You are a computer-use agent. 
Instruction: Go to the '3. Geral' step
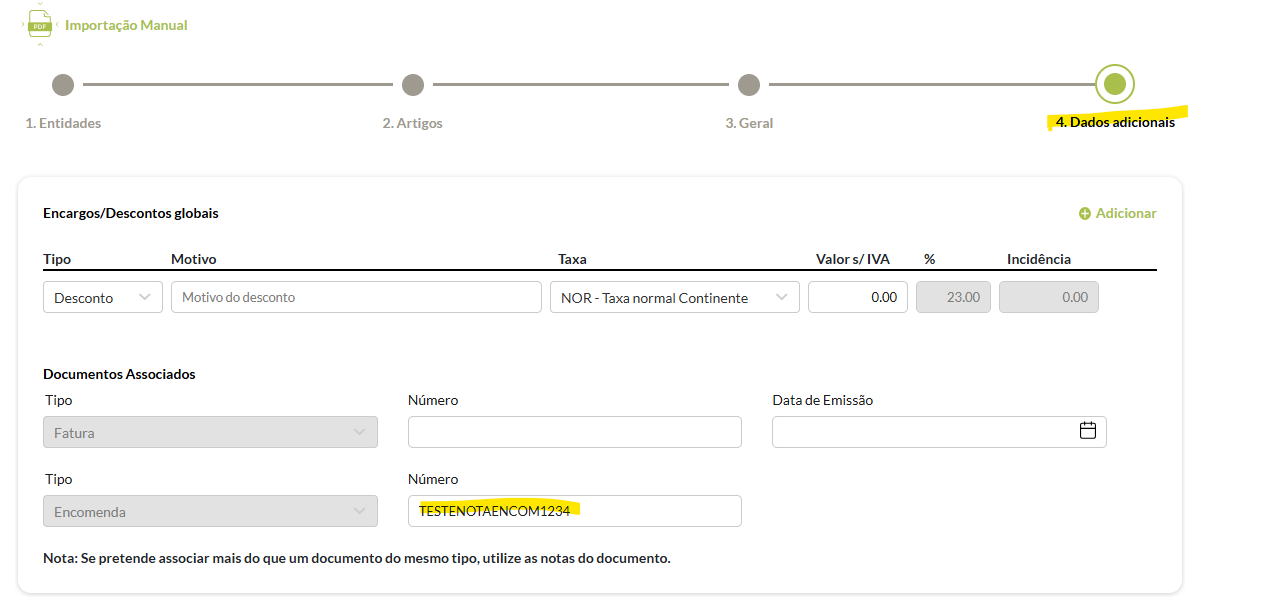coord(749,123)
